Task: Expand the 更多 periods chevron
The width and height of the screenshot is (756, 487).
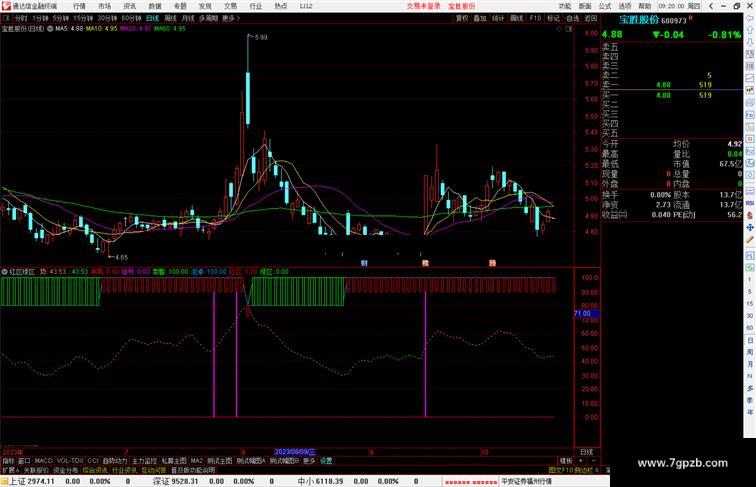Action: 231,18
